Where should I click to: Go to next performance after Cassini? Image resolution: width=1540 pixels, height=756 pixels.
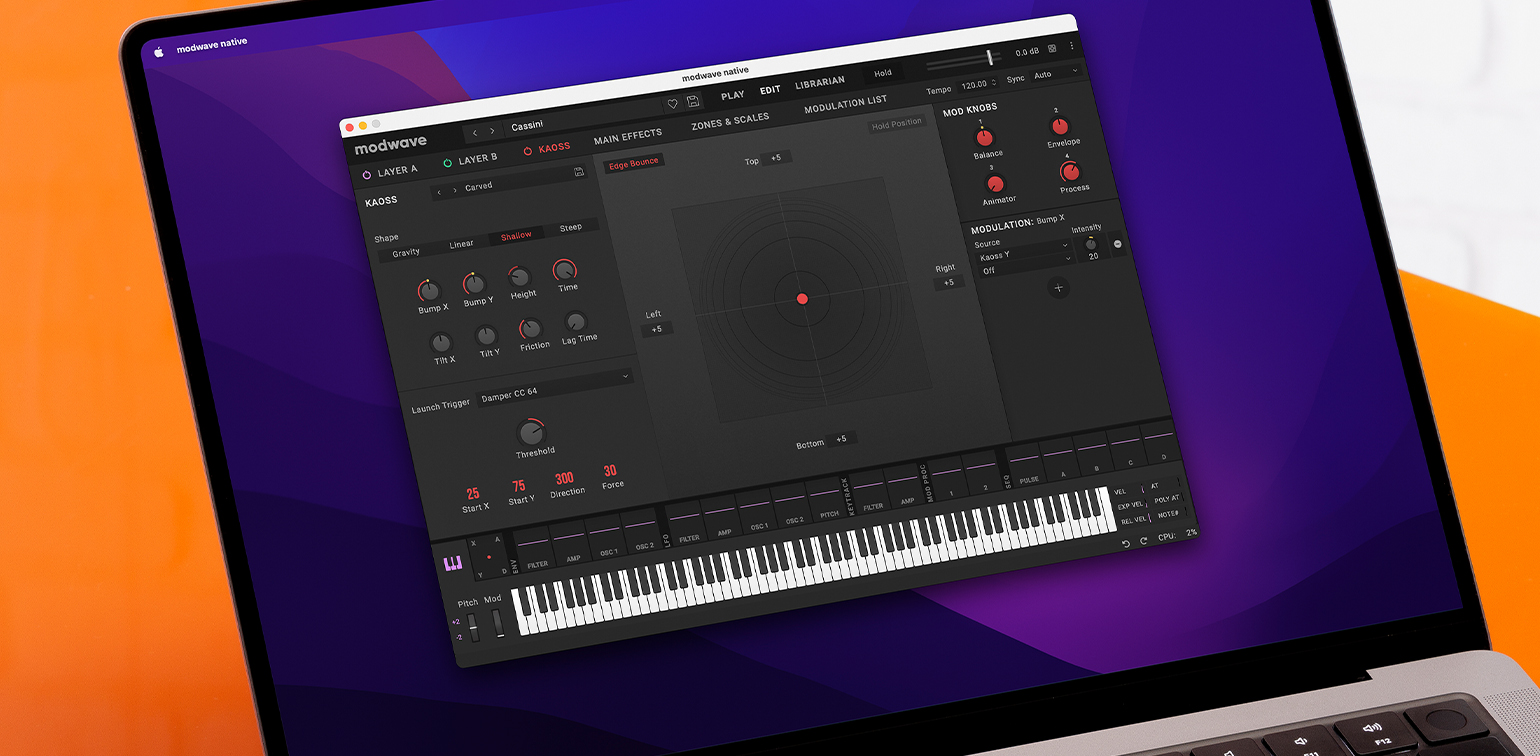tap(492, 131)
